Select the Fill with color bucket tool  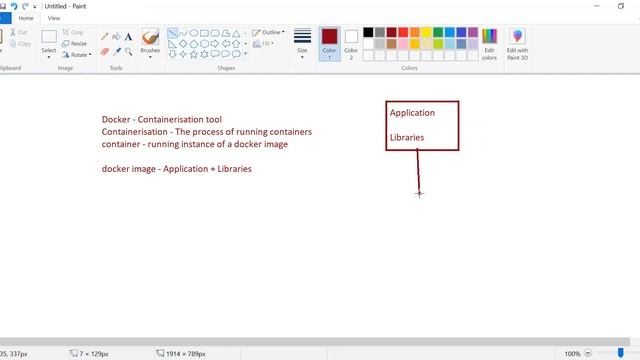(x=117, y=37)
